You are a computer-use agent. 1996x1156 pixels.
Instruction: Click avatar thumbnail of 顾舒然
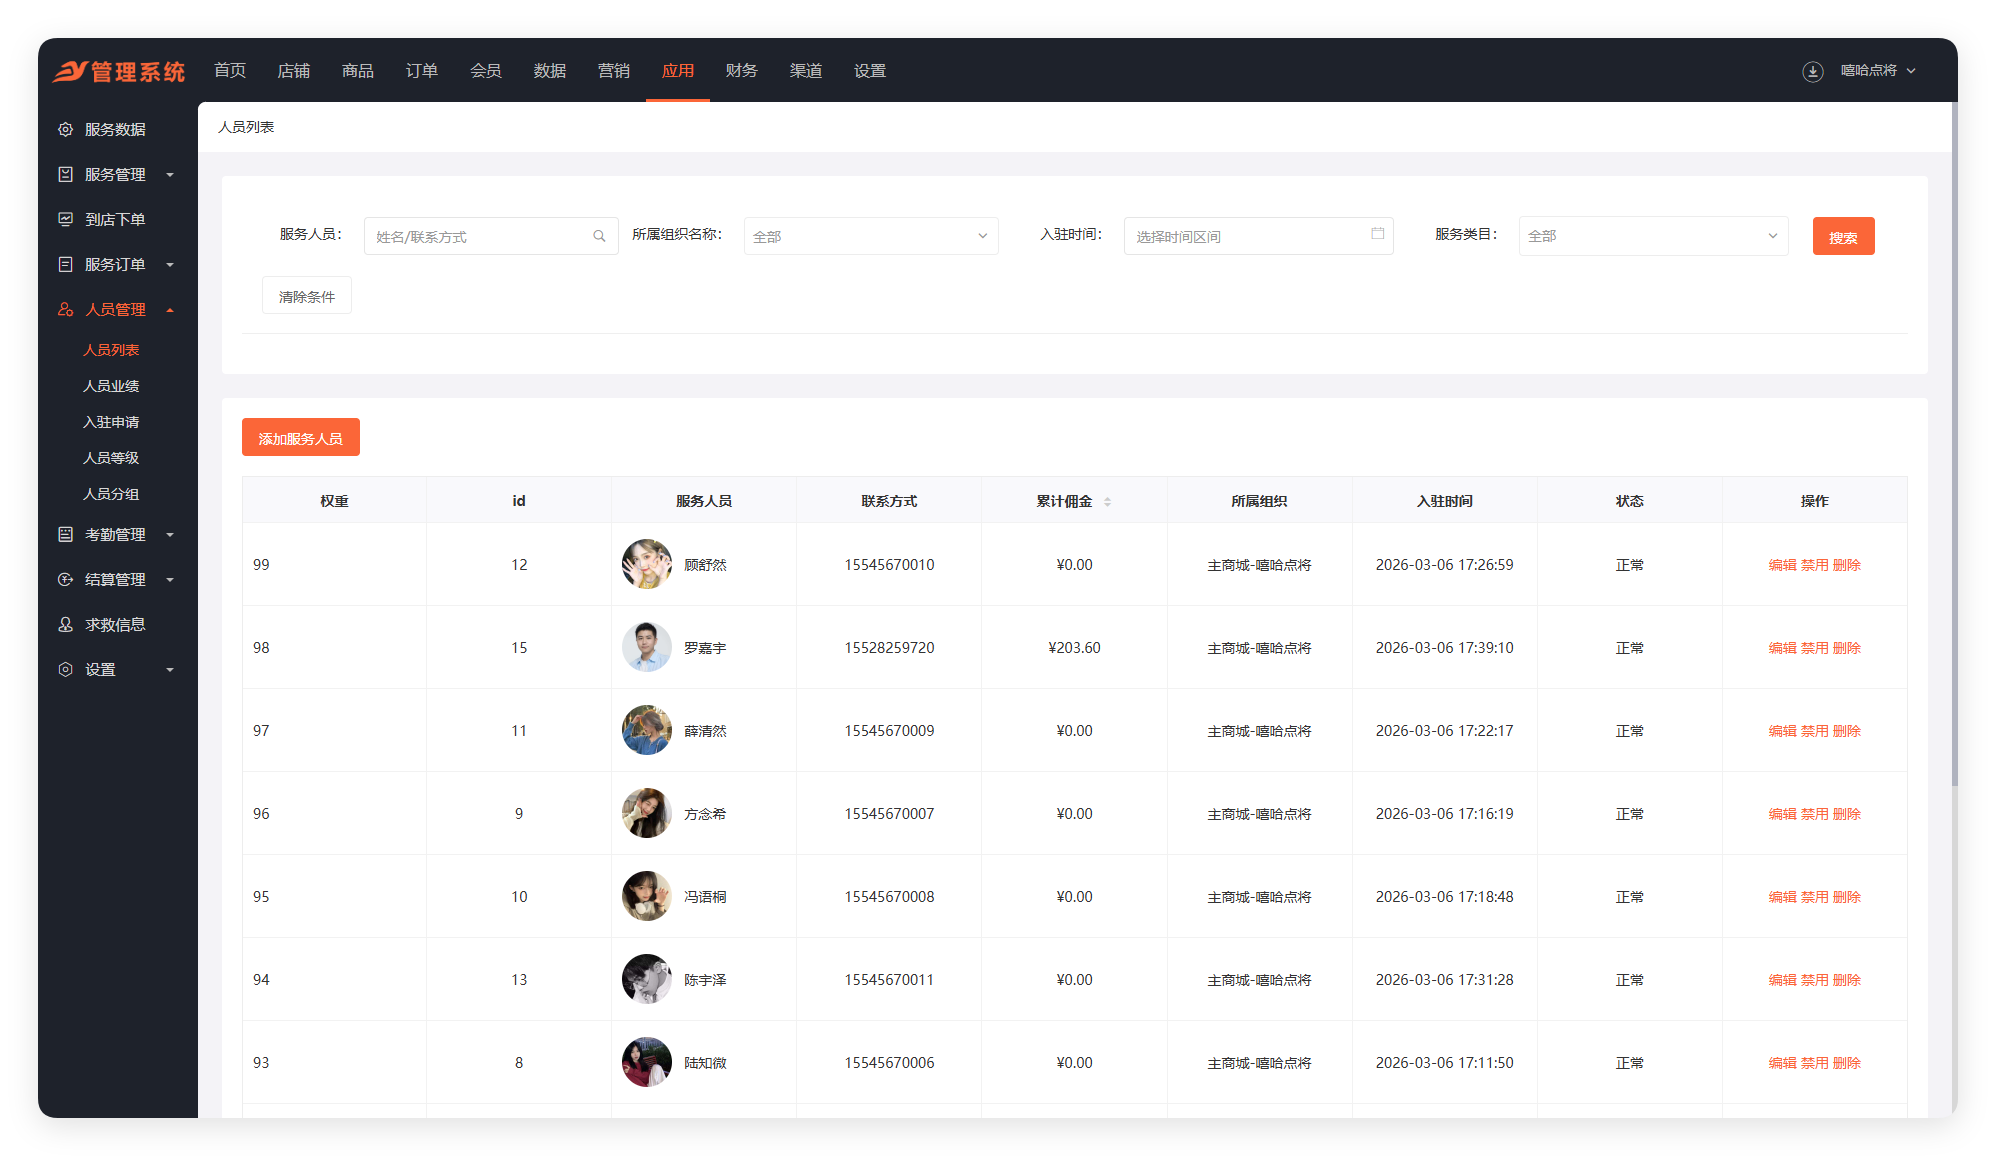(x=646, y=564)
